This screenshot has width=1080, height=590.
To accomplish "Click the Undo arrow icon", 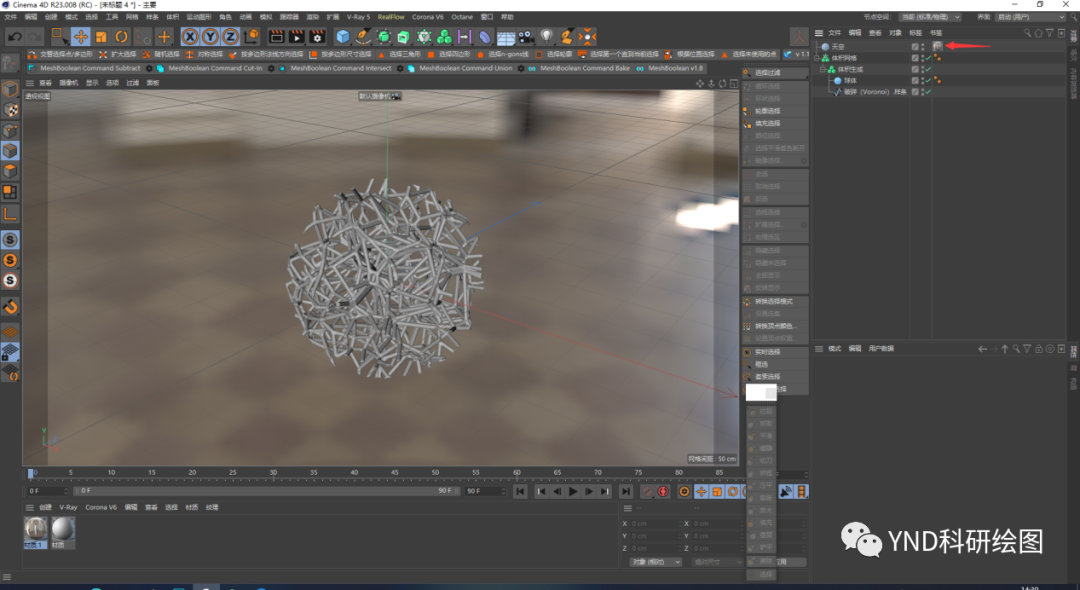I will pyautogui.click(x=14, y=36).
